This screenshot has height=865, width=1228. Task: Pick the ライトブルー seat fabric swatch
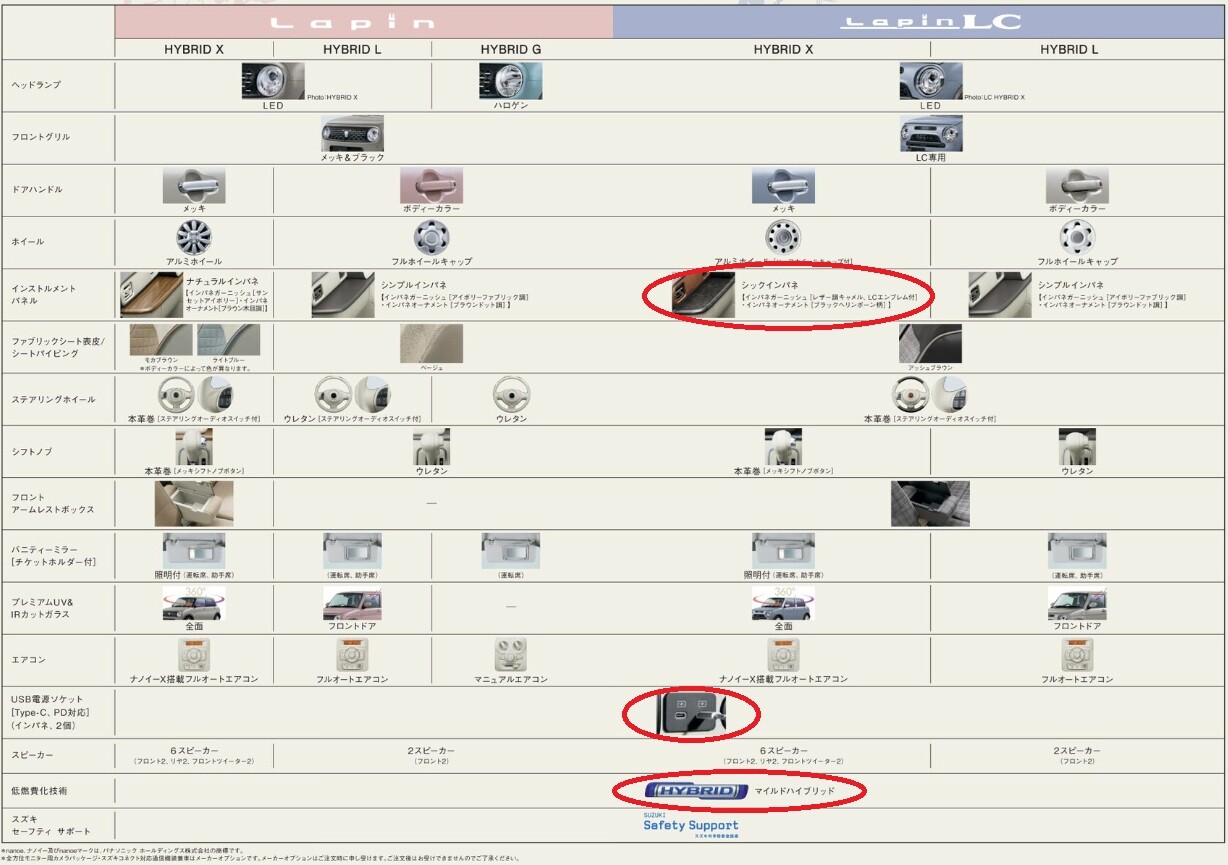coord(228,340)
